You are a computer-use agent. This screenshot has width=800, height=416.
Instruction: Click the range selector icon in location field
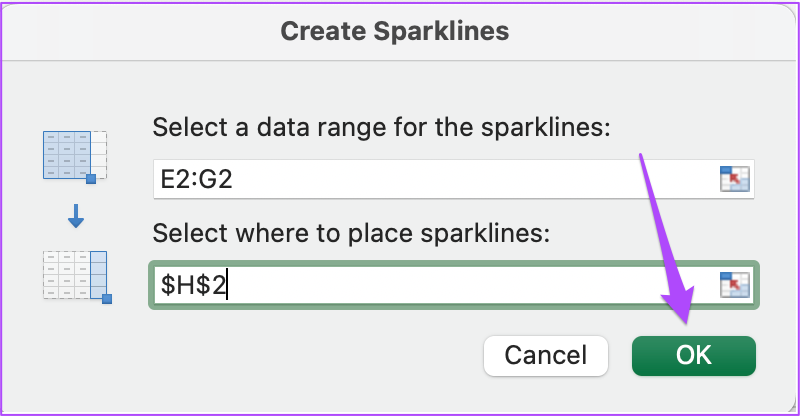[x=734, y=284]
